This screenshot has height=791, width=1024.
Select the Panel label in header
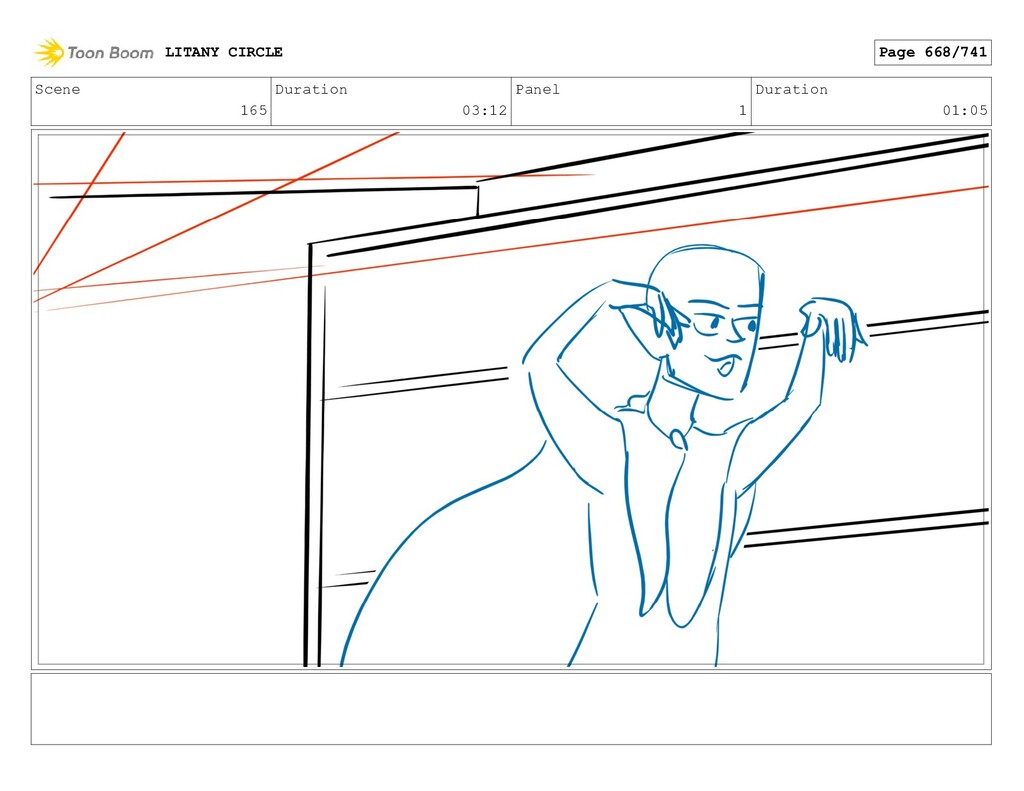(537, 89)
